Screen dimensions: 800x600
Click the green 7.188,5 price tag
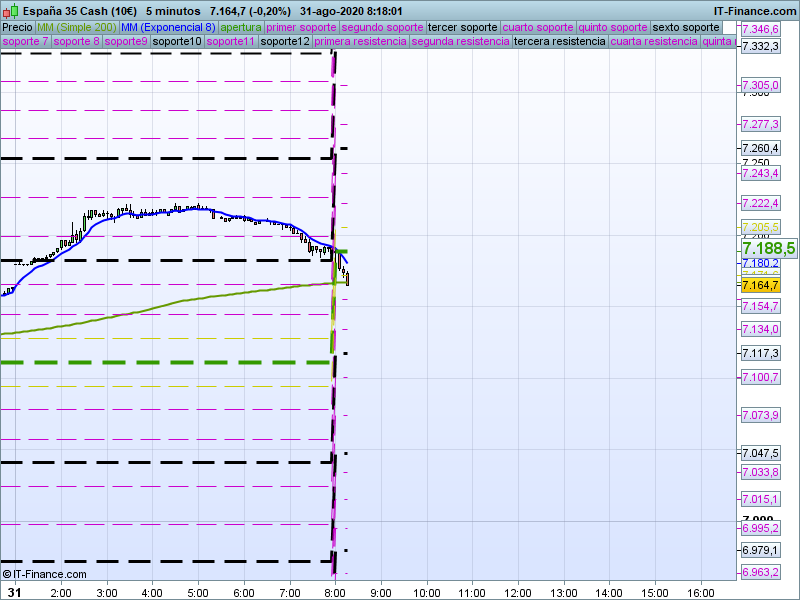click(x=768, y=248)
